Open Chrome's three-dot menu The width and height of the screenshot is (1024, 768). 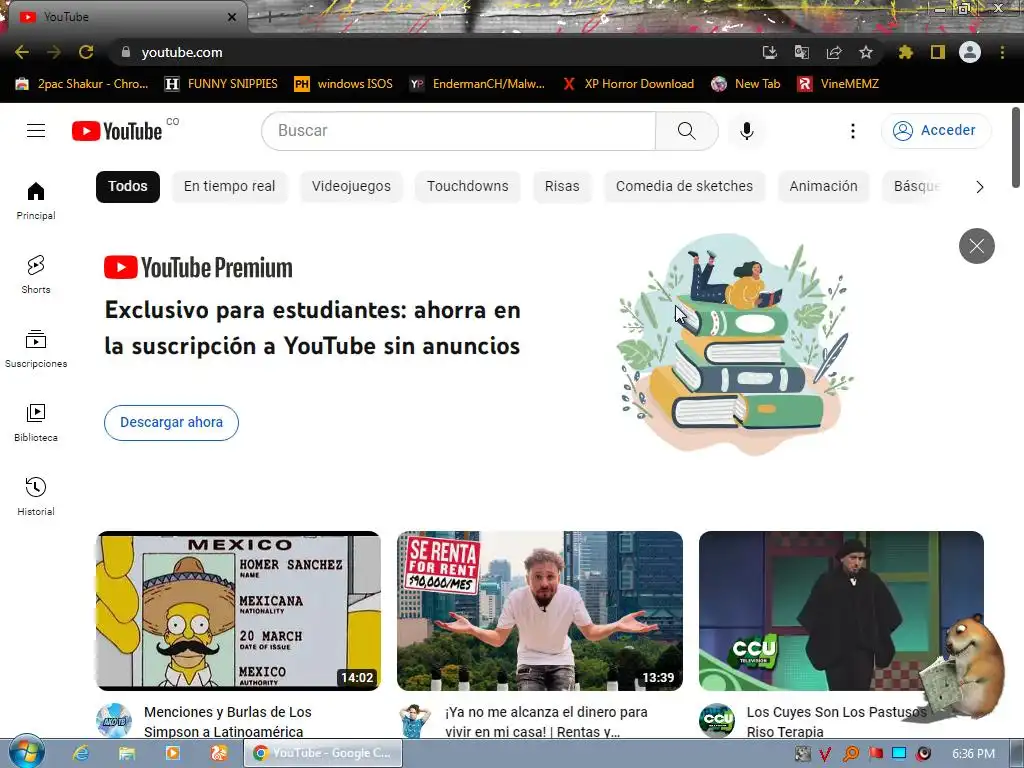pyautogui.click(x=1002, y=52)
